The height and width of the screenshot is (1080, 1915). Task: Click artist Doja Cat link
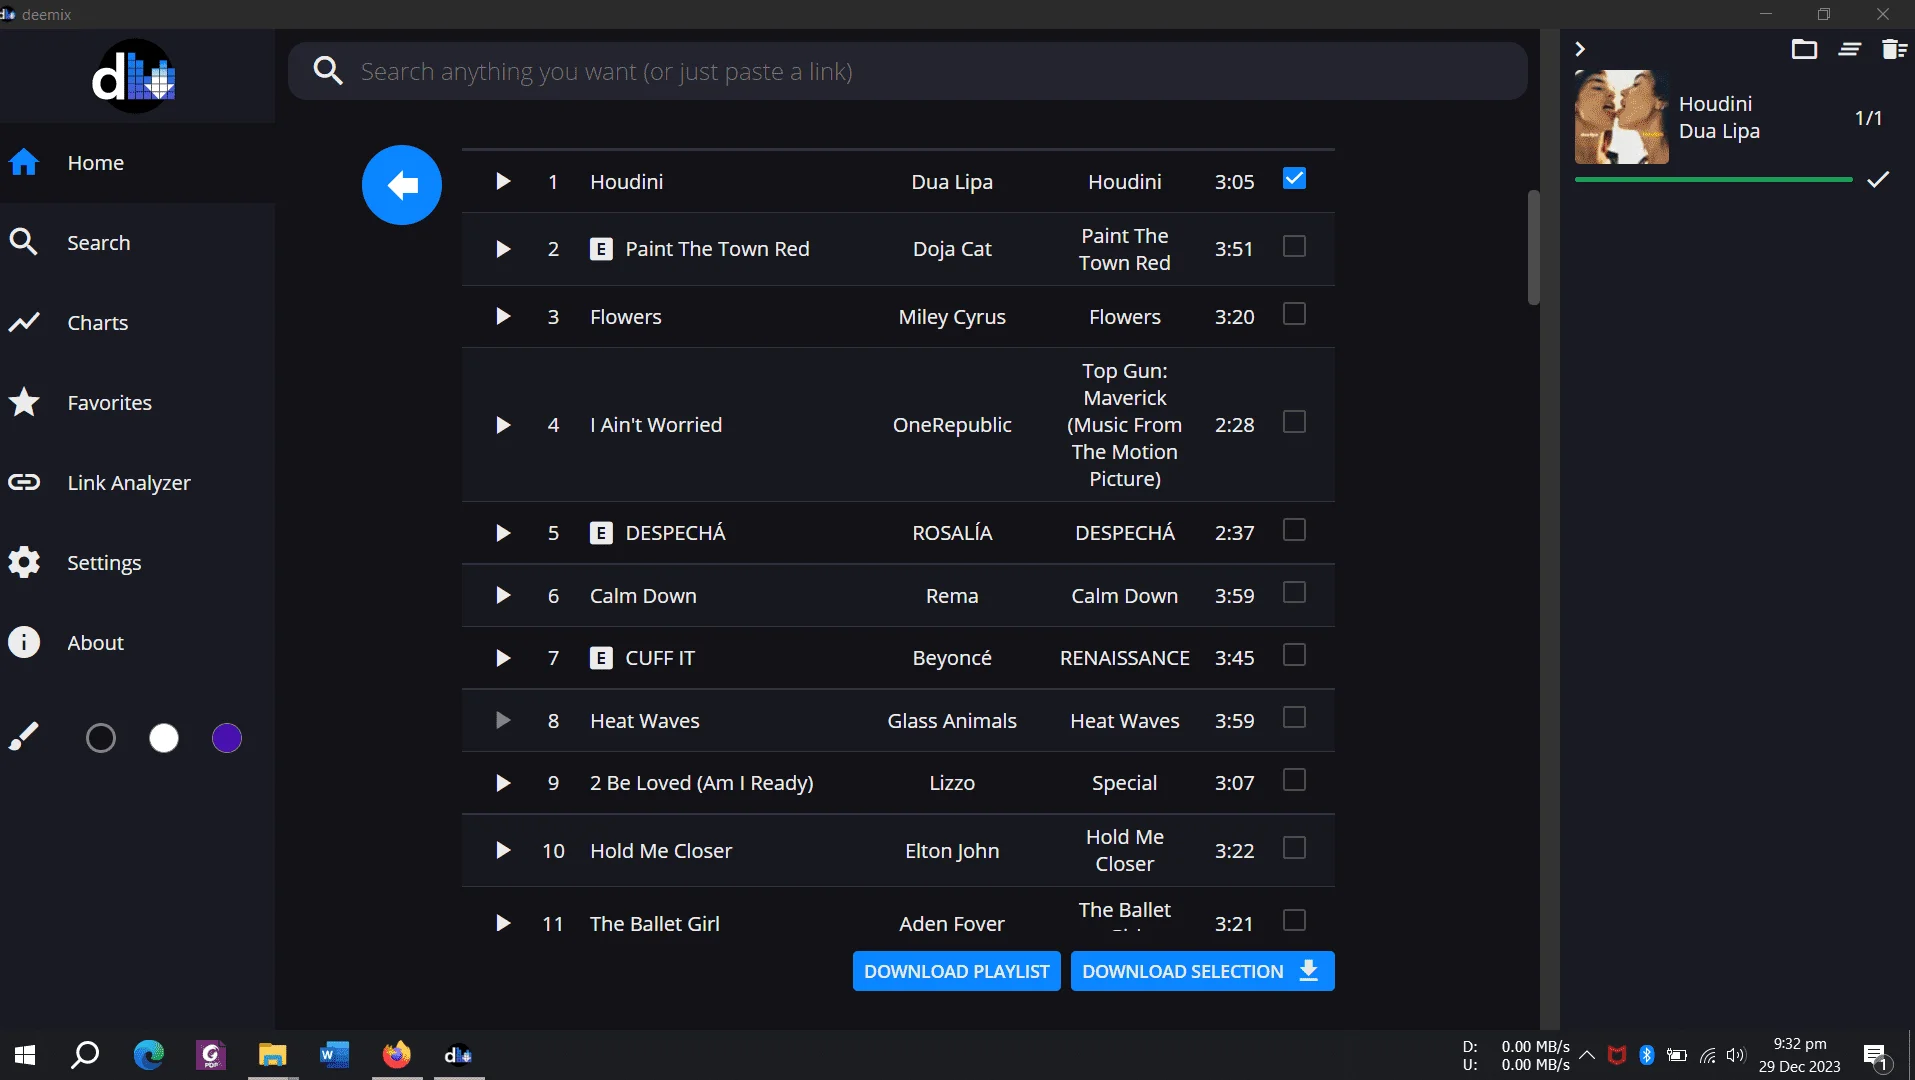click(x=952, y=249)
